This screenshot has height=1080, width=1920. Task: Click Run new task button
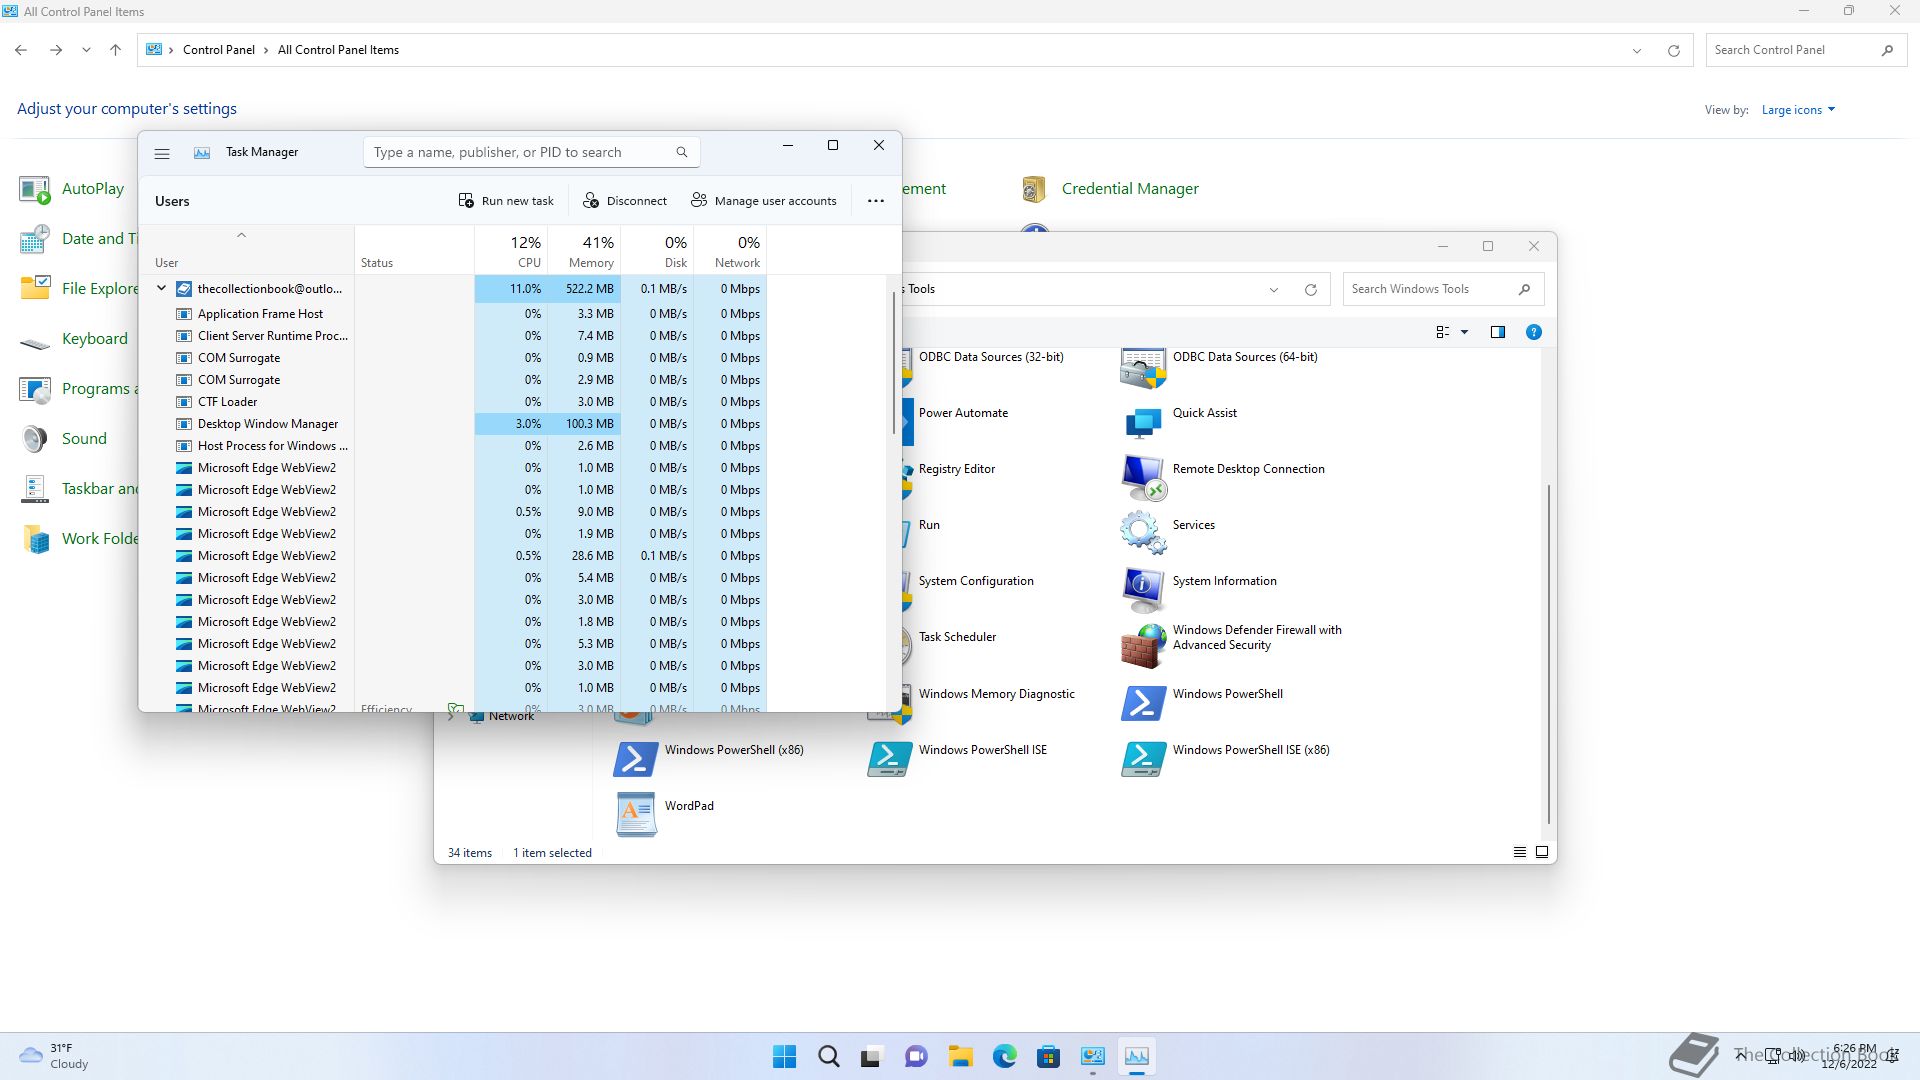506,201
